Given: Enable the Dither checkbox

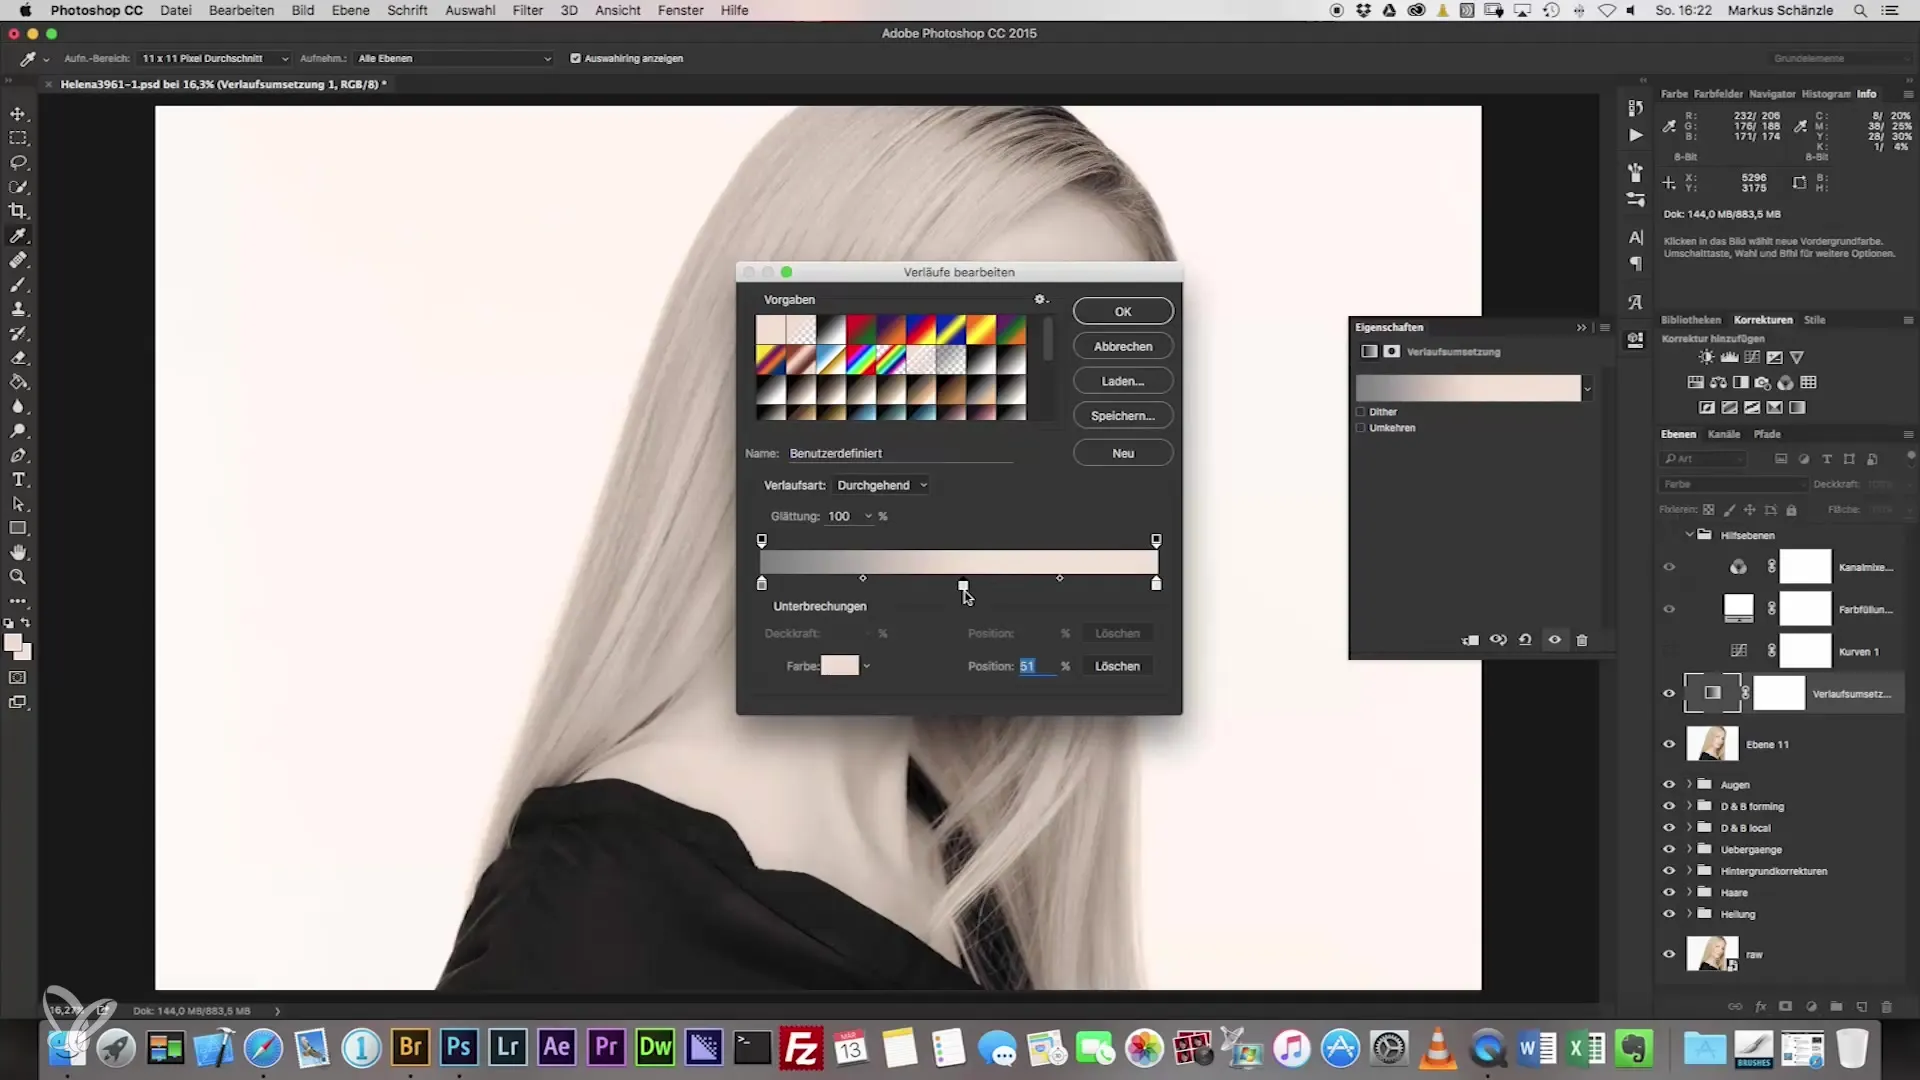Looking at the screenshot, I should (1361, 412).
